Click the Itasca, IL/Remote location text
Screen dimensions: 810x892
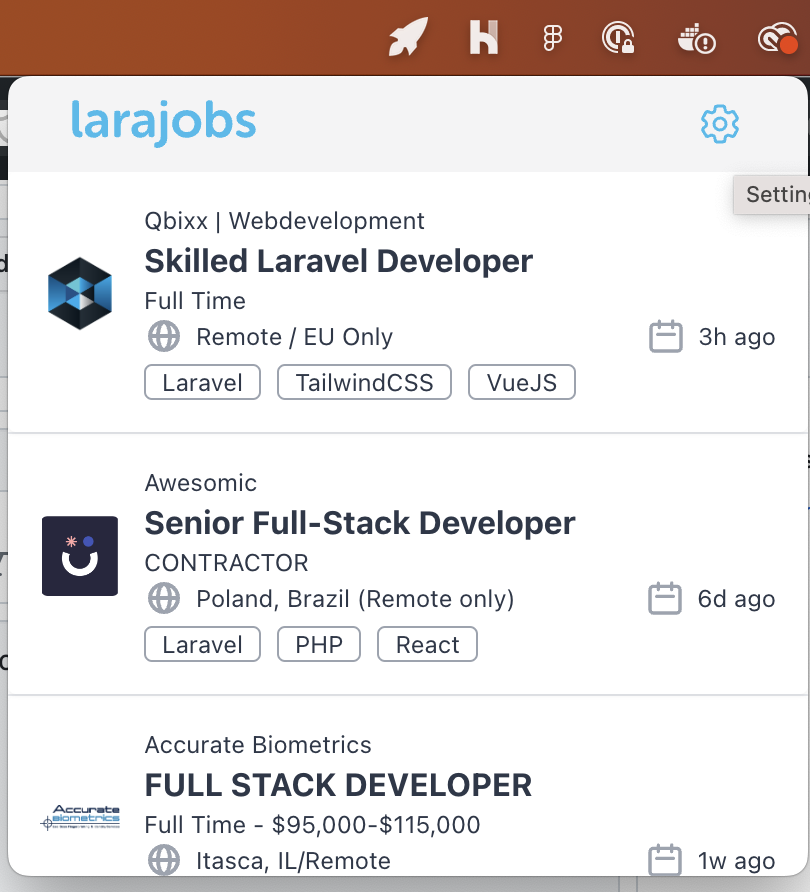294,861
